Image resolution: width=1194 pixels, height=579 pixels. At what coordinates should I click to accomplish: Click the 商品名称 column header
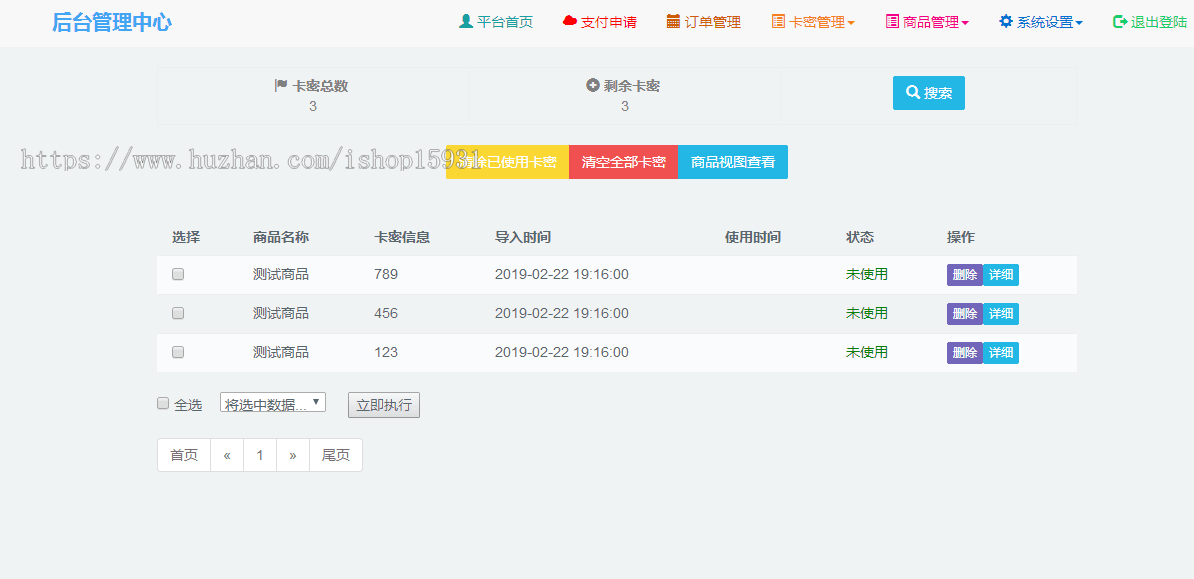click(x=281, y=237)
